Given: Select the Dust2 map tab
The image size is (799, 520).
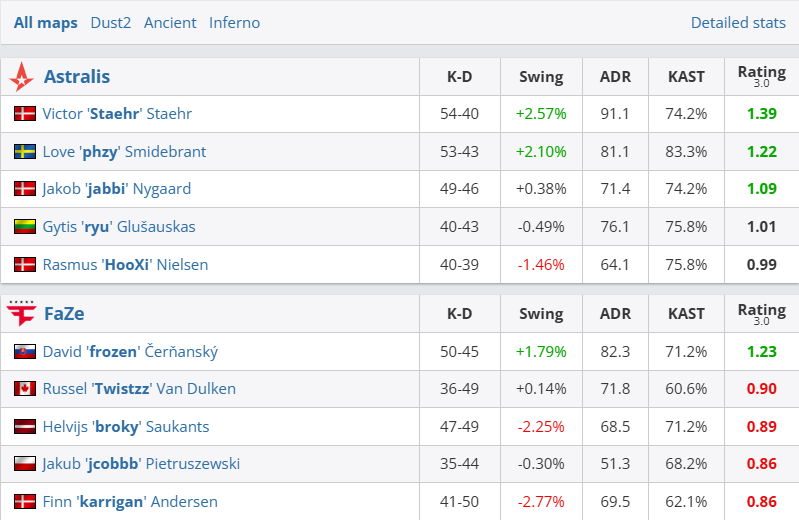Looking at the screenshot, I should click(111, 22).
